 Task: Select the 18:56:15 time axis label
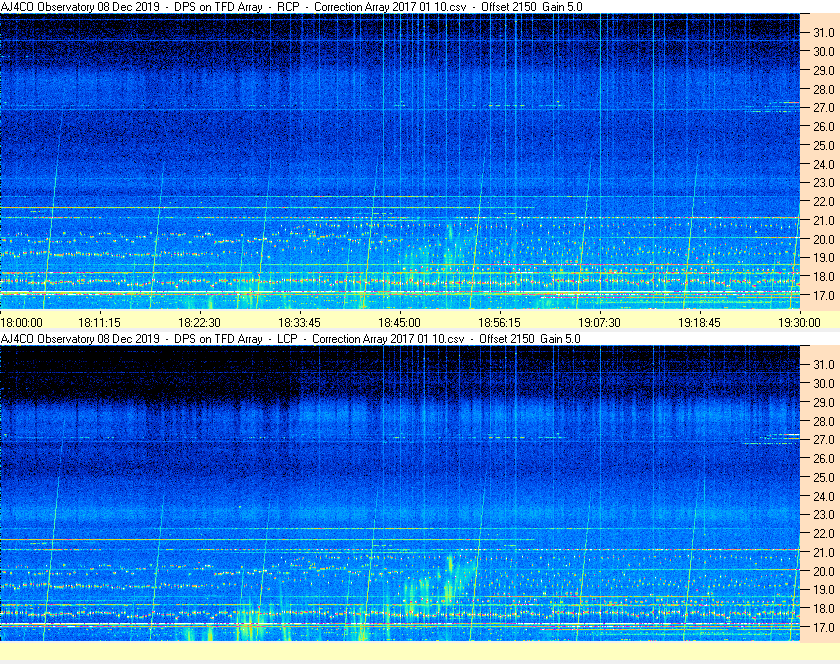[499, 323]
